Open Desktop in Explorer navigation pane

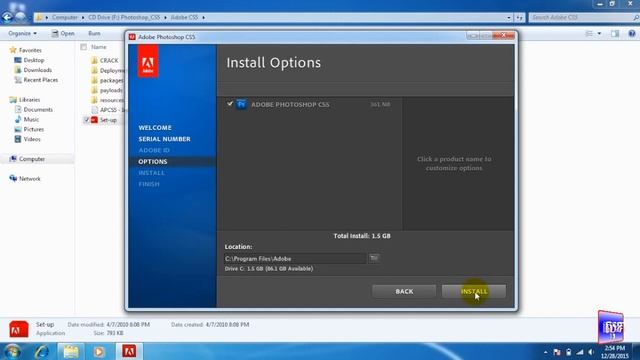pos(33,60)
